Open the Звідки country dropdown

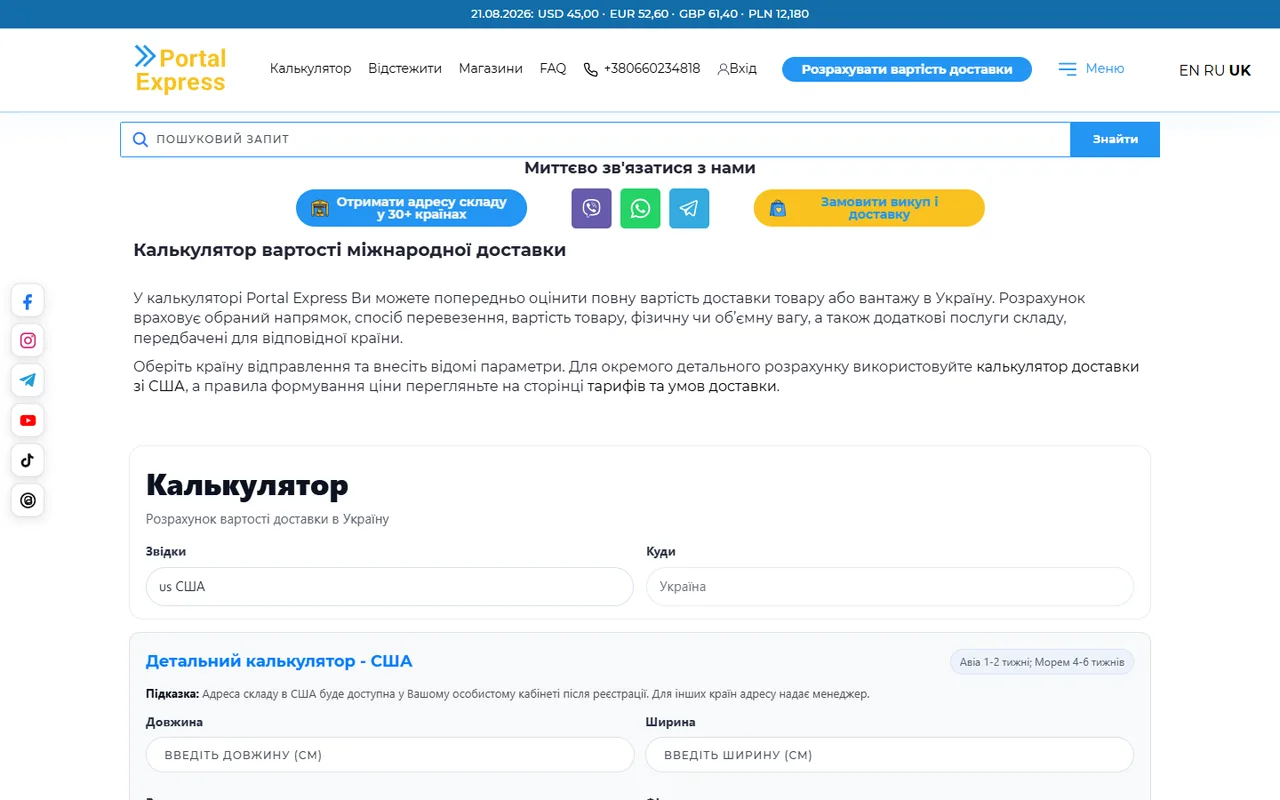tap(390, 587)
